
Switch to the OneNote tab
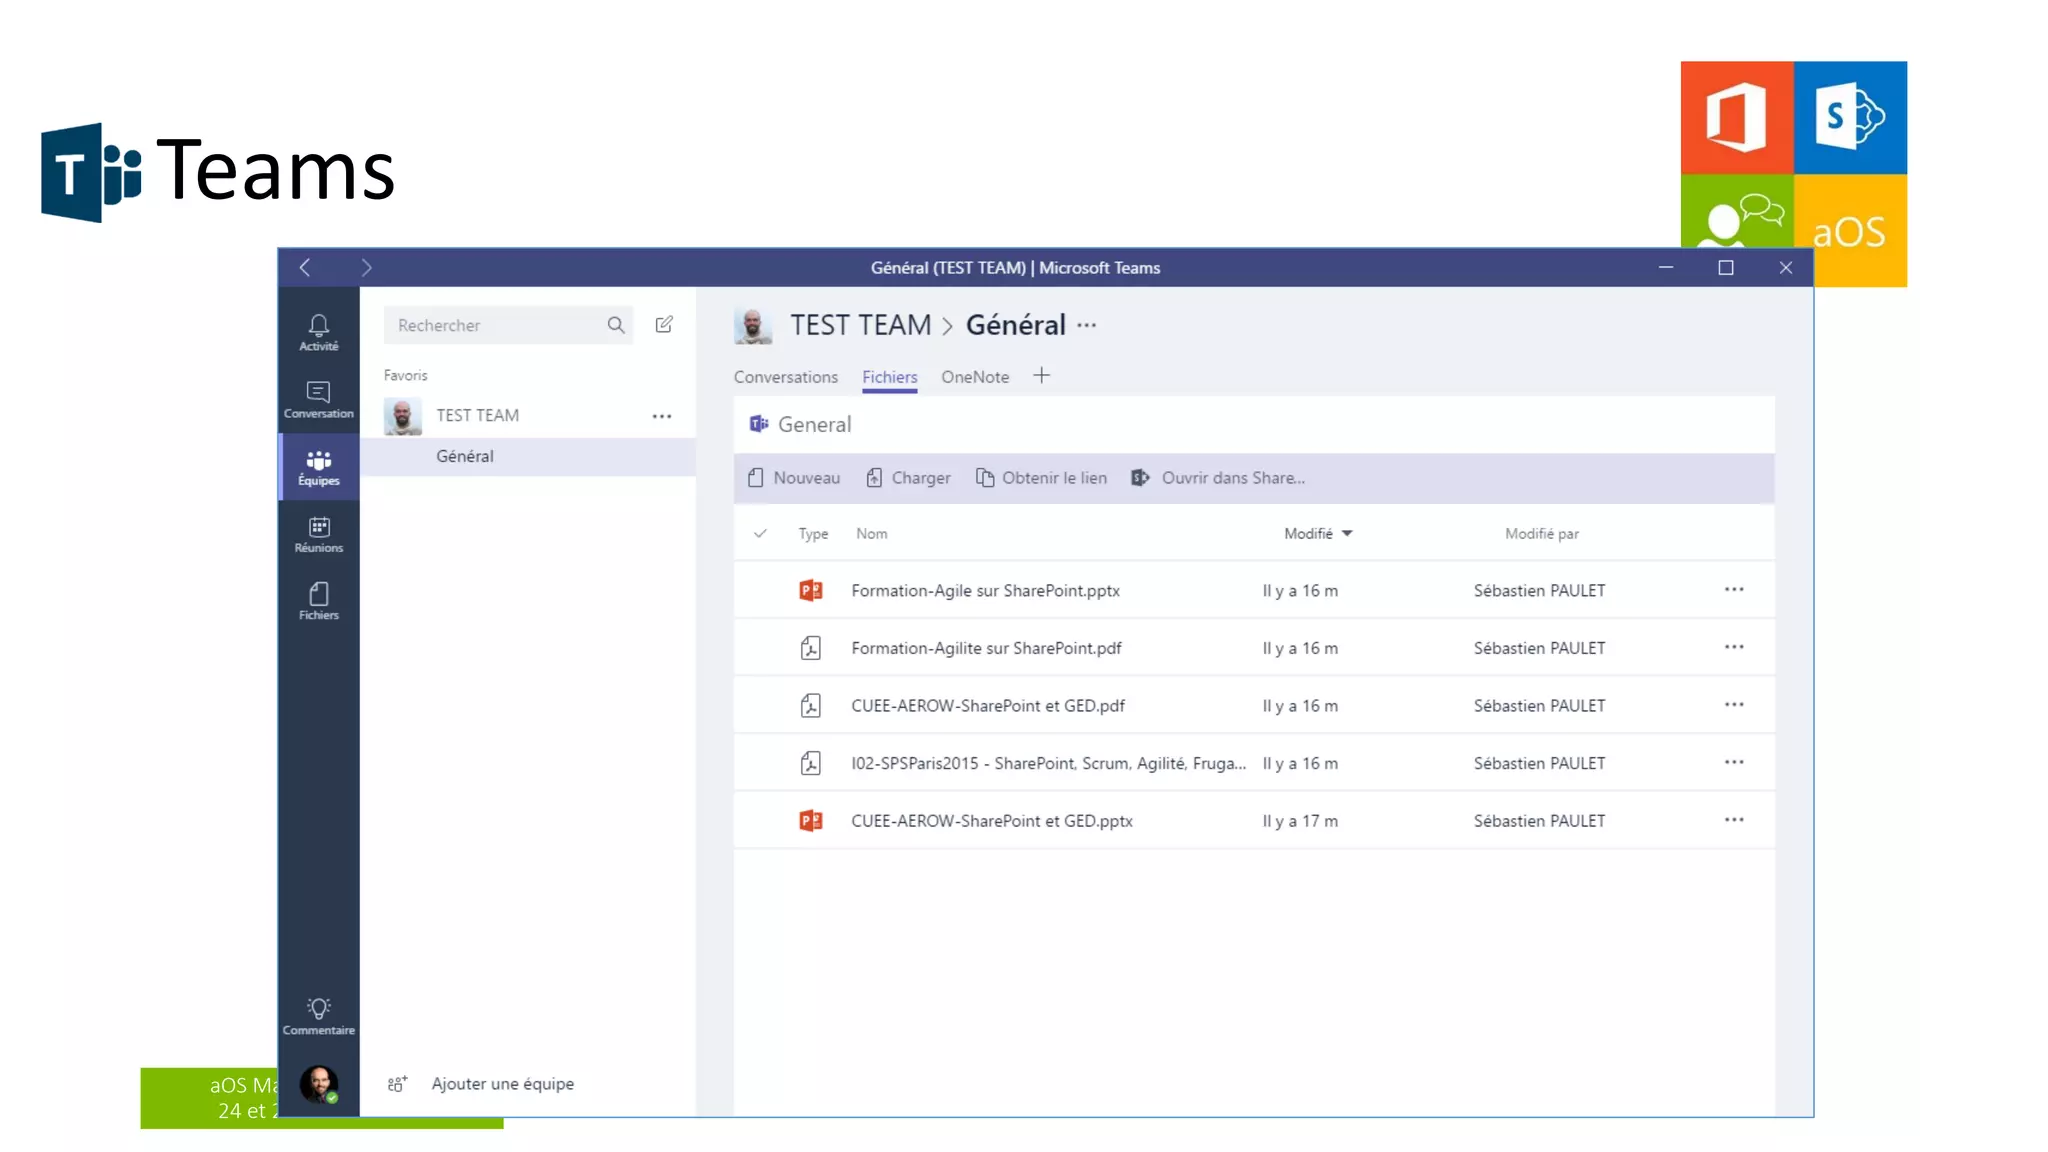[x=974, y=377]
